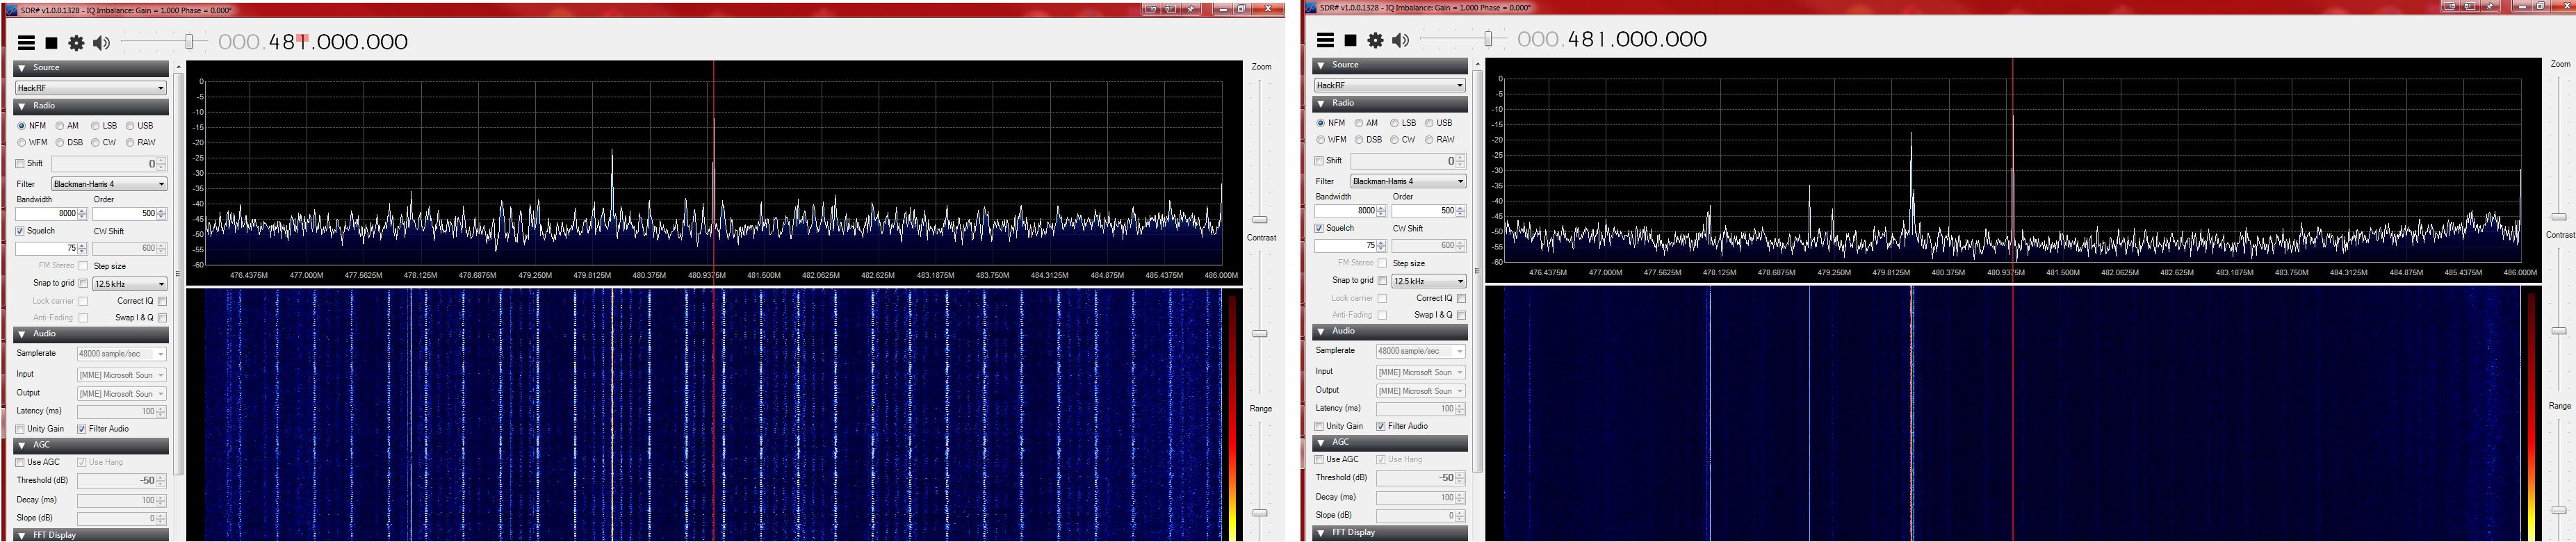The width and height of the screenshot is (2576, 542).
Task: Open the hamburger menu in the left SDR# window
Action: (x=26, y=43)
